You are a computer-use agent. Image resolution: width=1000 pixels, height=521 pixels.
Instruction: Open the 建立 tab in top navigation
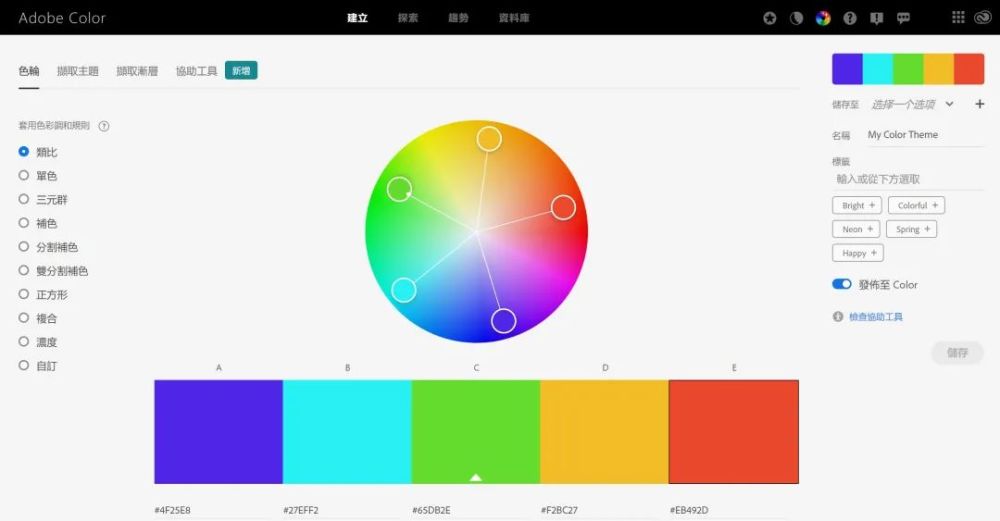[357, 18]
